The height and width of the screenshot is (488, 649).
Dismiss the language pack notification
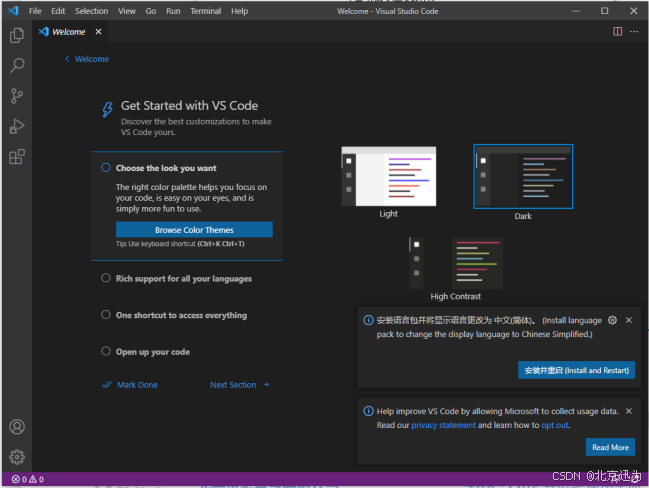(x=629, y=320)
